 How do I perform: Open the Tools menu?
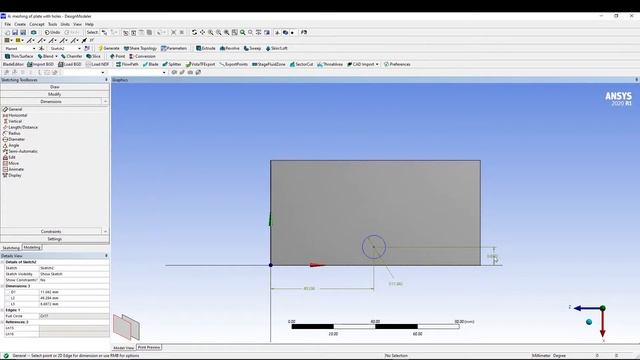coord(53,24)
